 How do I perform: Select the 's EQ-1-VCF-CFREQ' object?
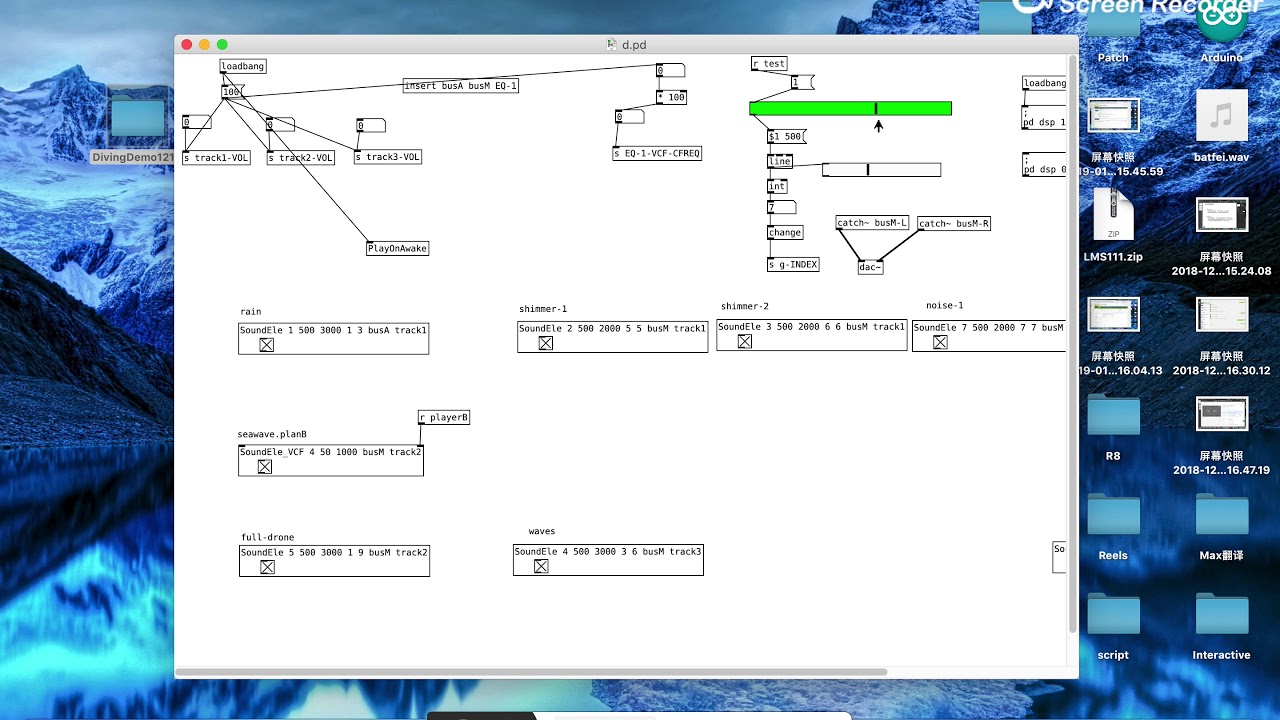[x=657, y=154]
